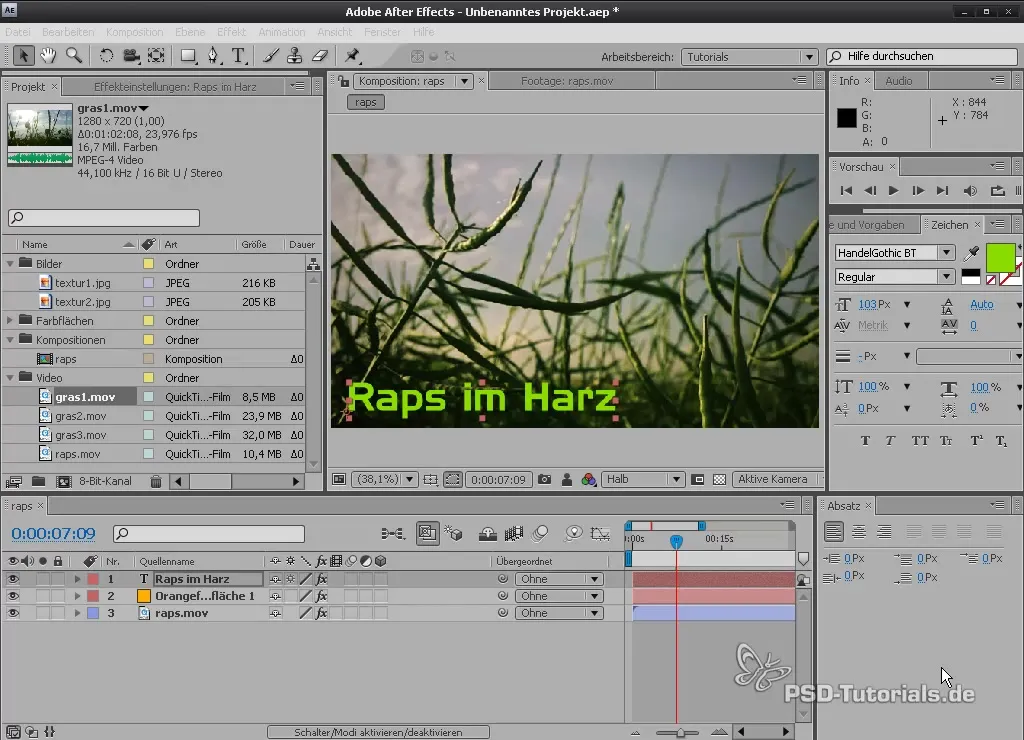Select the Selection arrow tool
This screenshot has height=740, width=1024.
[24, 56]
